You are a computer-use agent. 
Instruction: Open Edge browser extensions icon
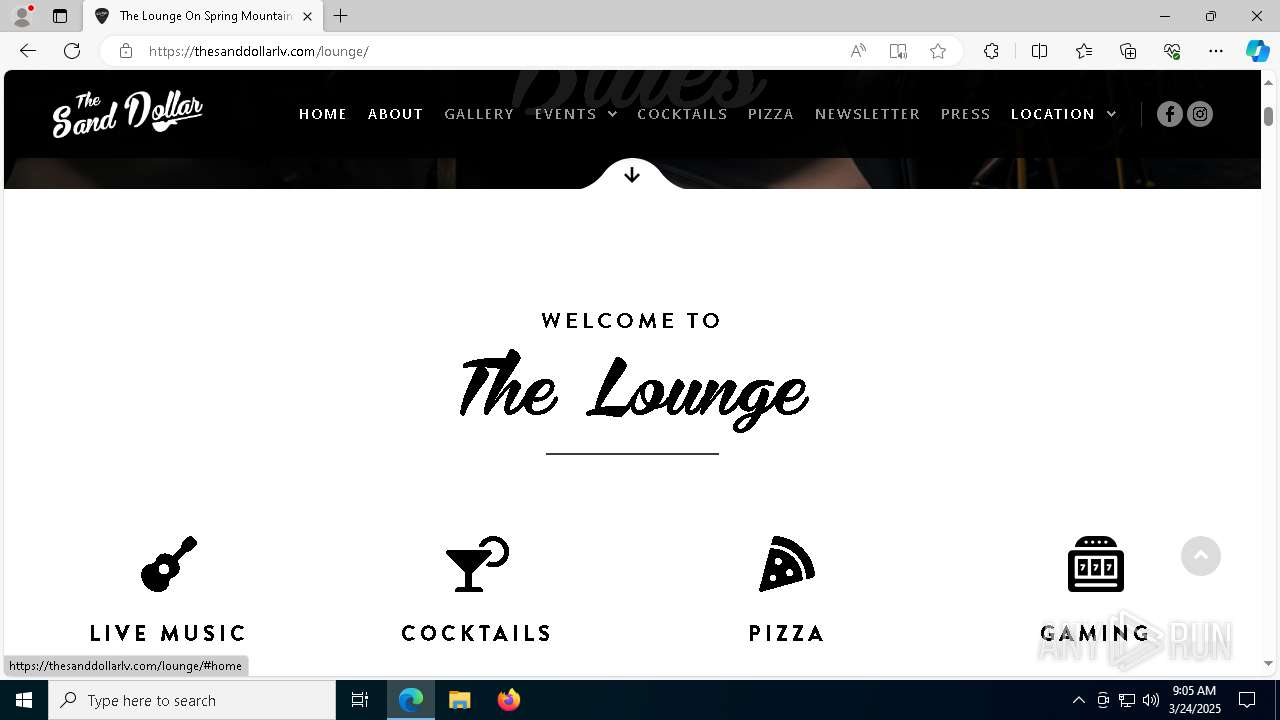pos(991,51)
